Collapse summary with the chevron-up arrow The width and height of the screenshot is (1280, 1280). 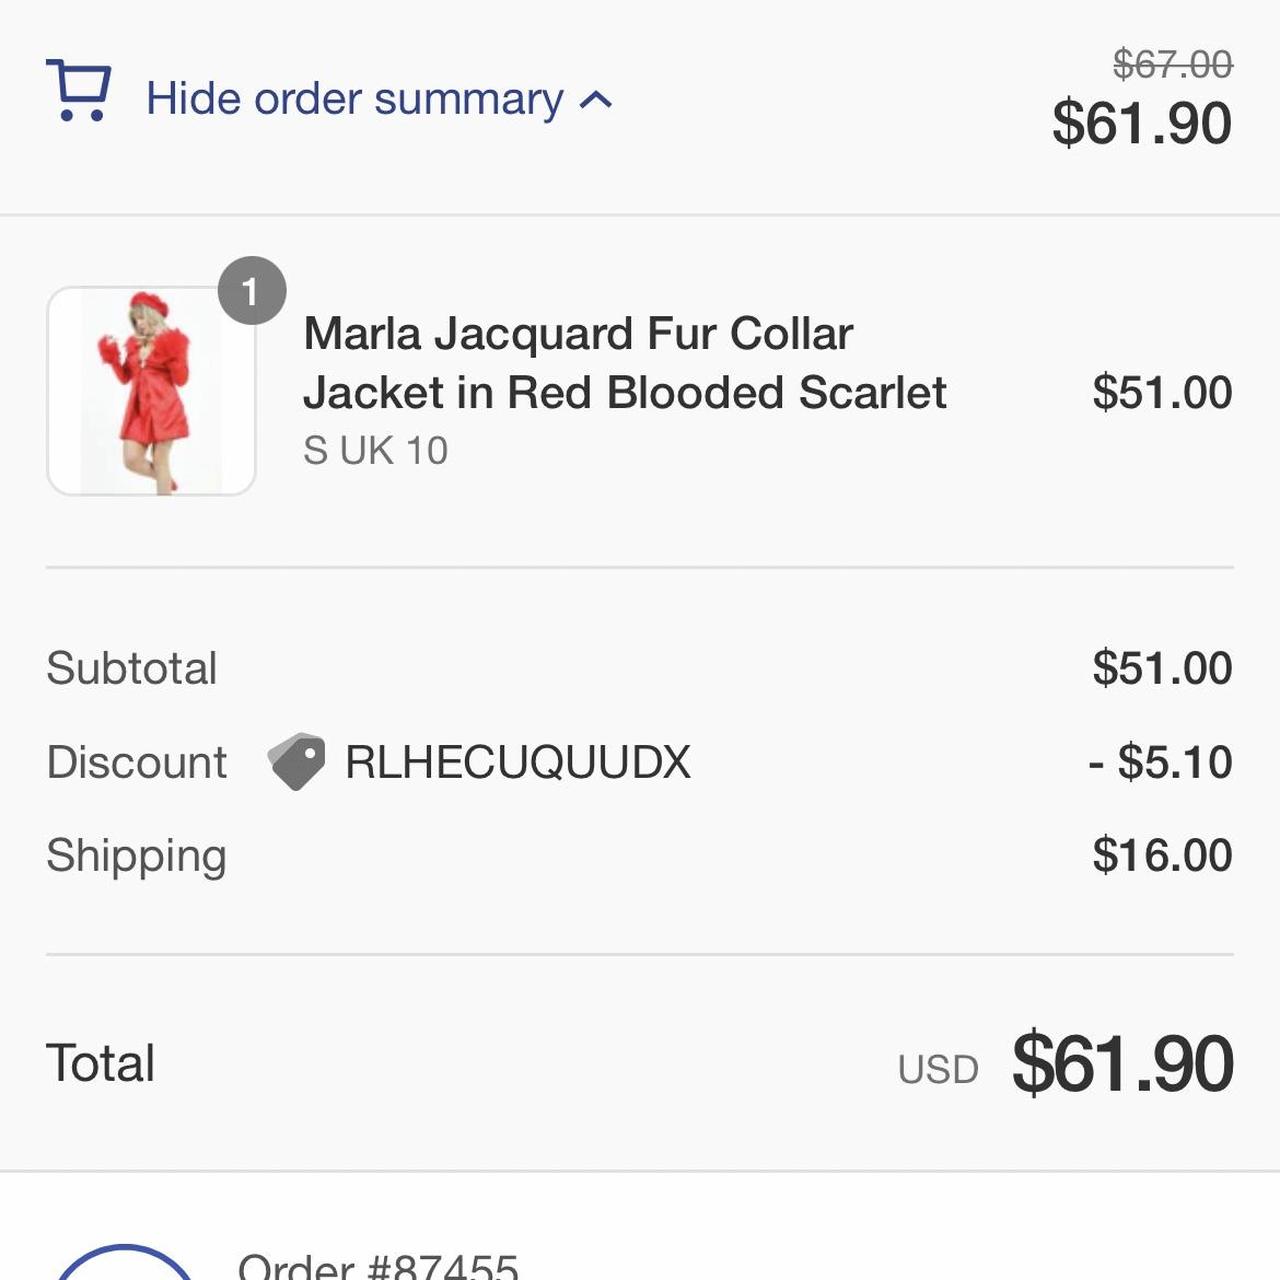[596, 100]
